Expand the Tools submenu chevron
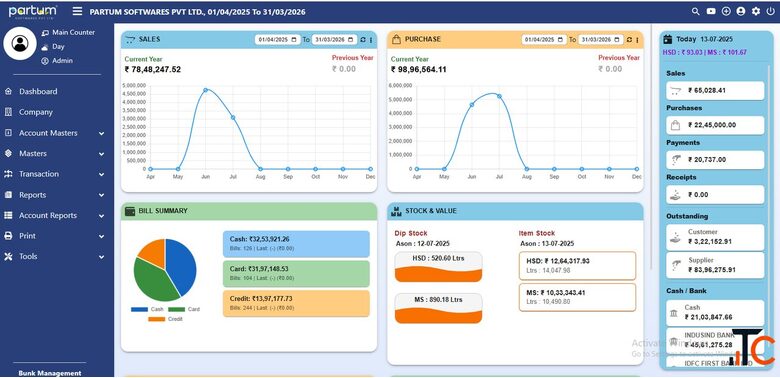 pyautogui.click(x=101, y=257)
